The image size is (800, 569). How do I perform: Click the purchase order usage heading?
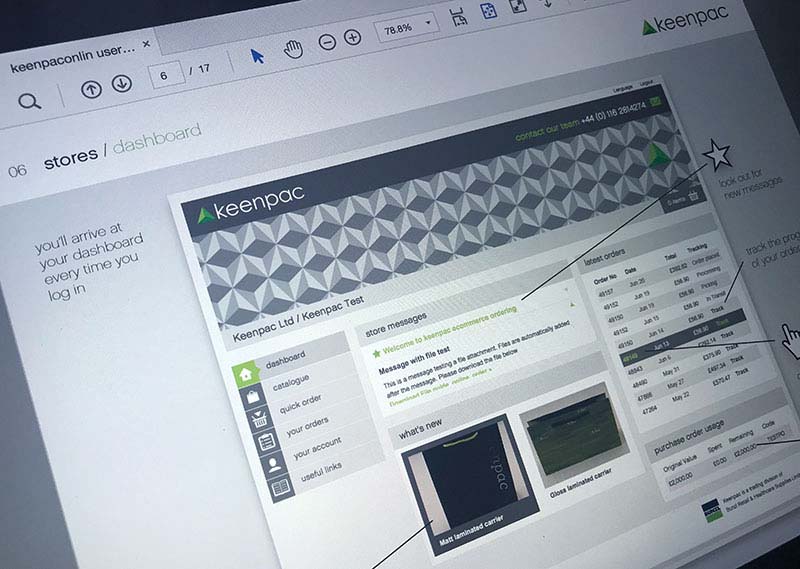(689, 437)
